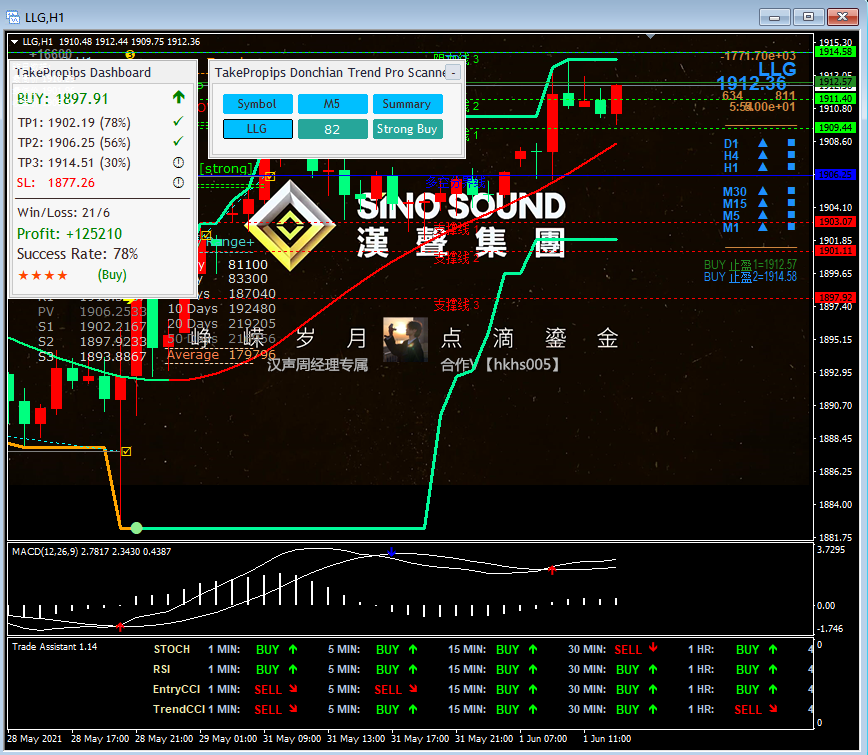This screenshot has width=868, height=755.
Task: Click the light green dot on the Donchian line
Action: pos(137,528)
